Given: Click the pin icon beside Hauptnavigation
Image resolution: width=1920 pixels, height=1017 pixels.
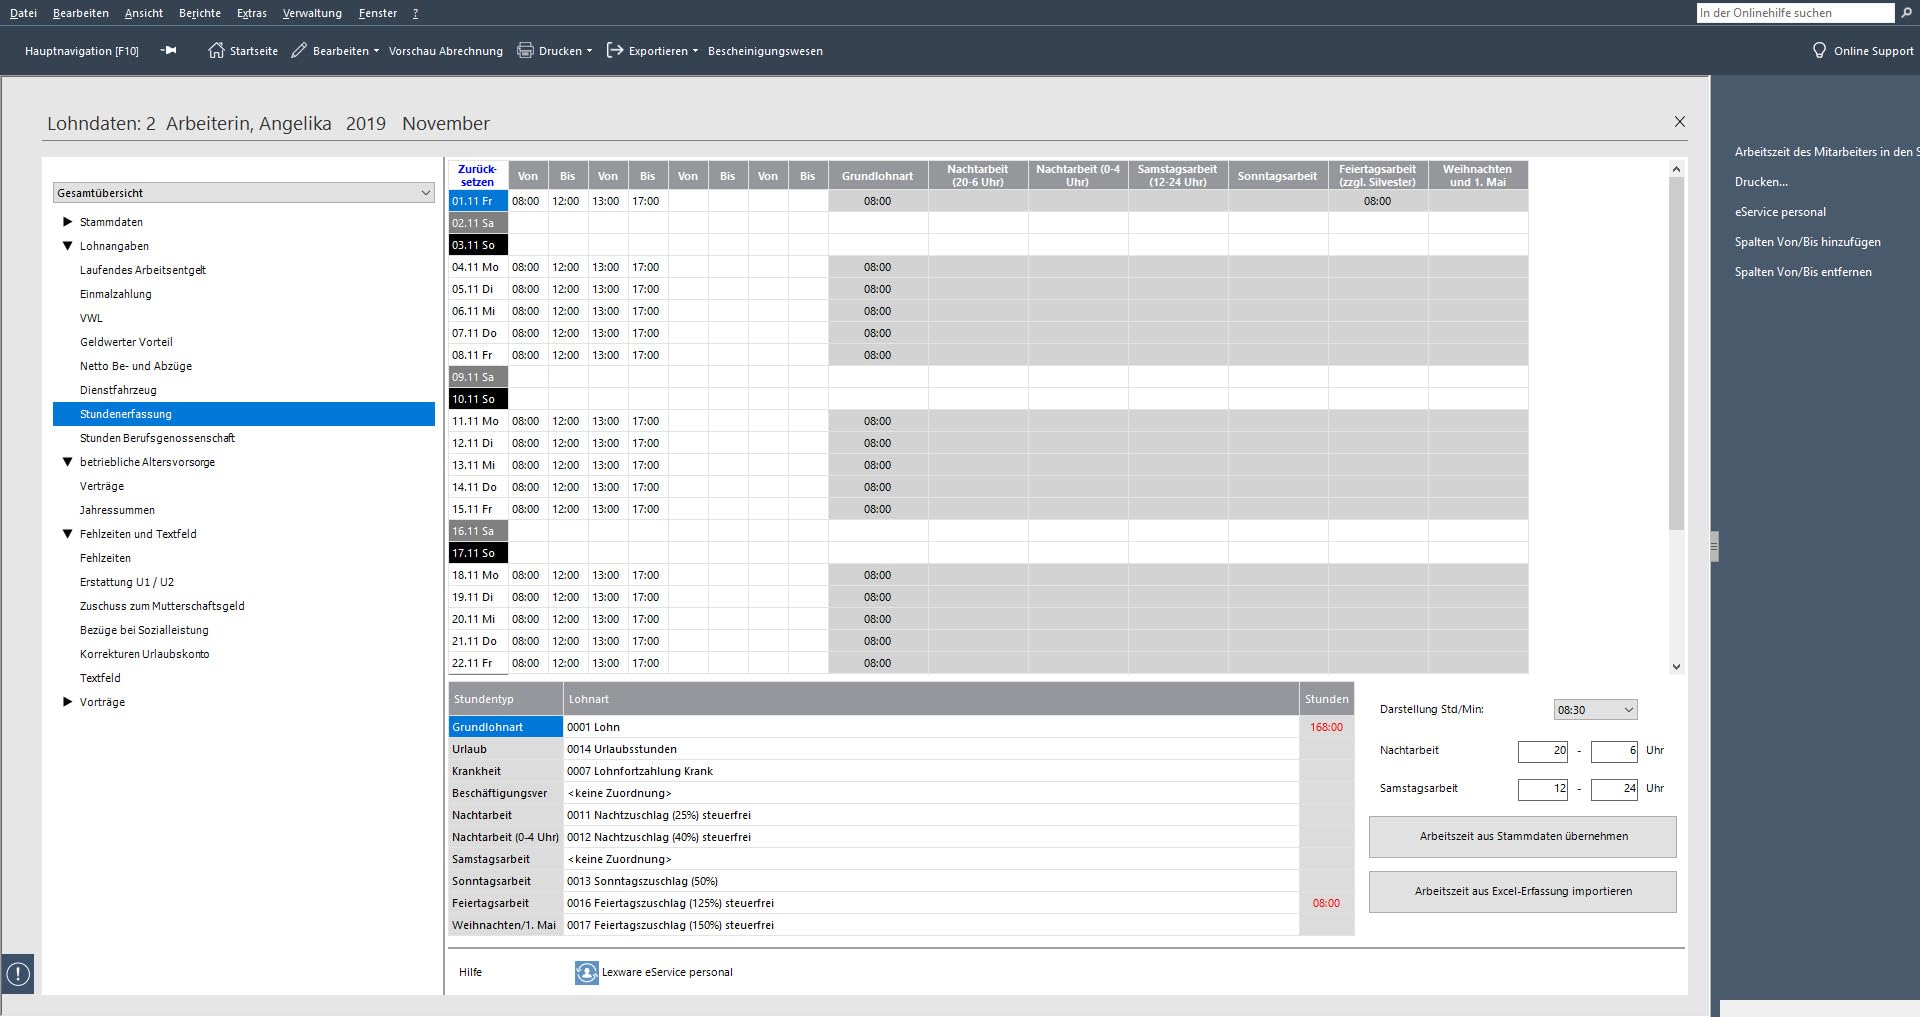Looking at the screenshot, I should coord(168,50).
